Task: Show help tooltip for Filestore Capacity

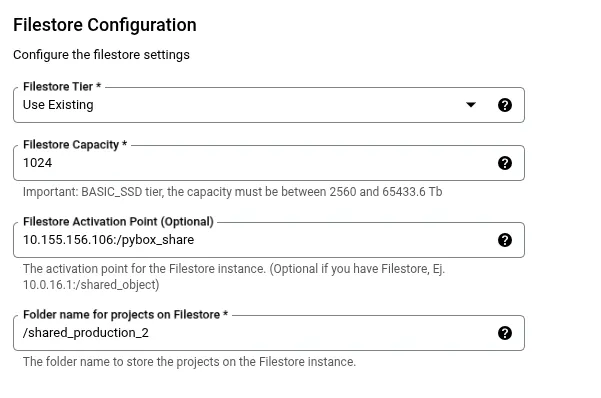Action: (x=504, y=163)
